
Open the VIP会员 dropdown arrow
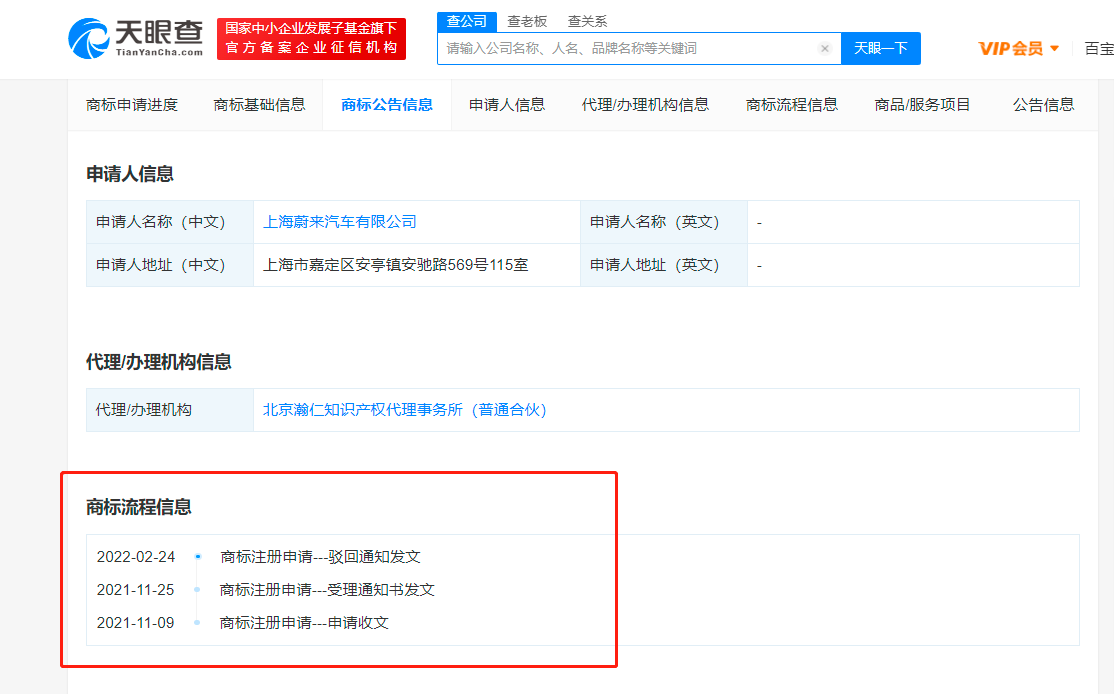(x=1054, y=49)
